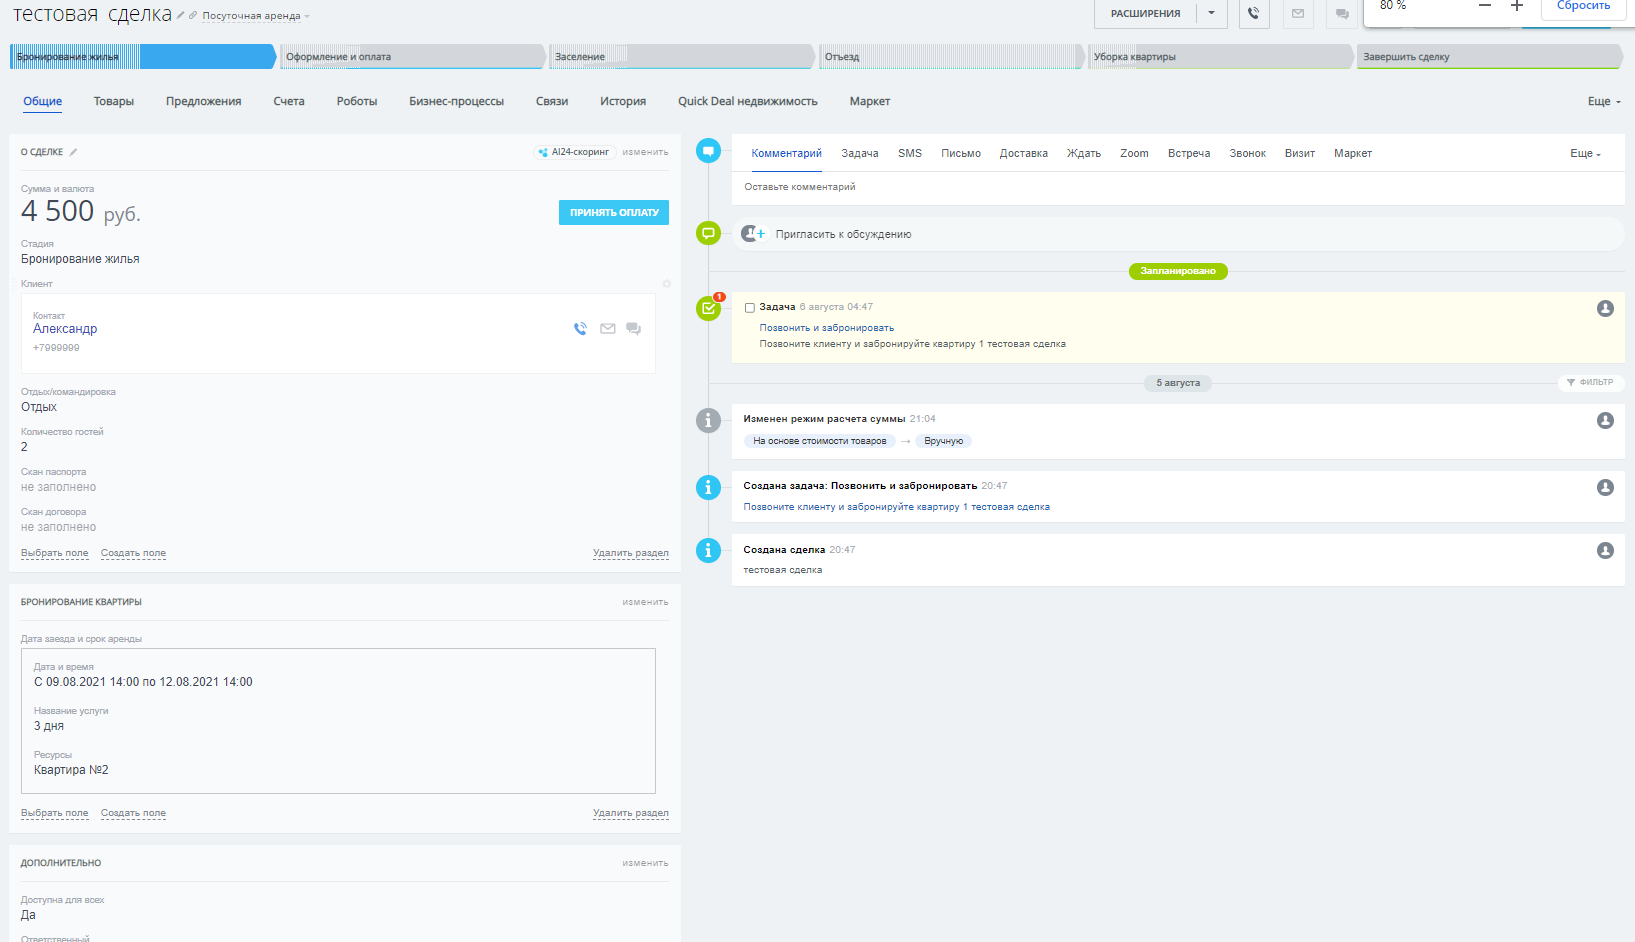Click the pencil icon next to О сделке
1635x942 pixels.
(73, 152)
